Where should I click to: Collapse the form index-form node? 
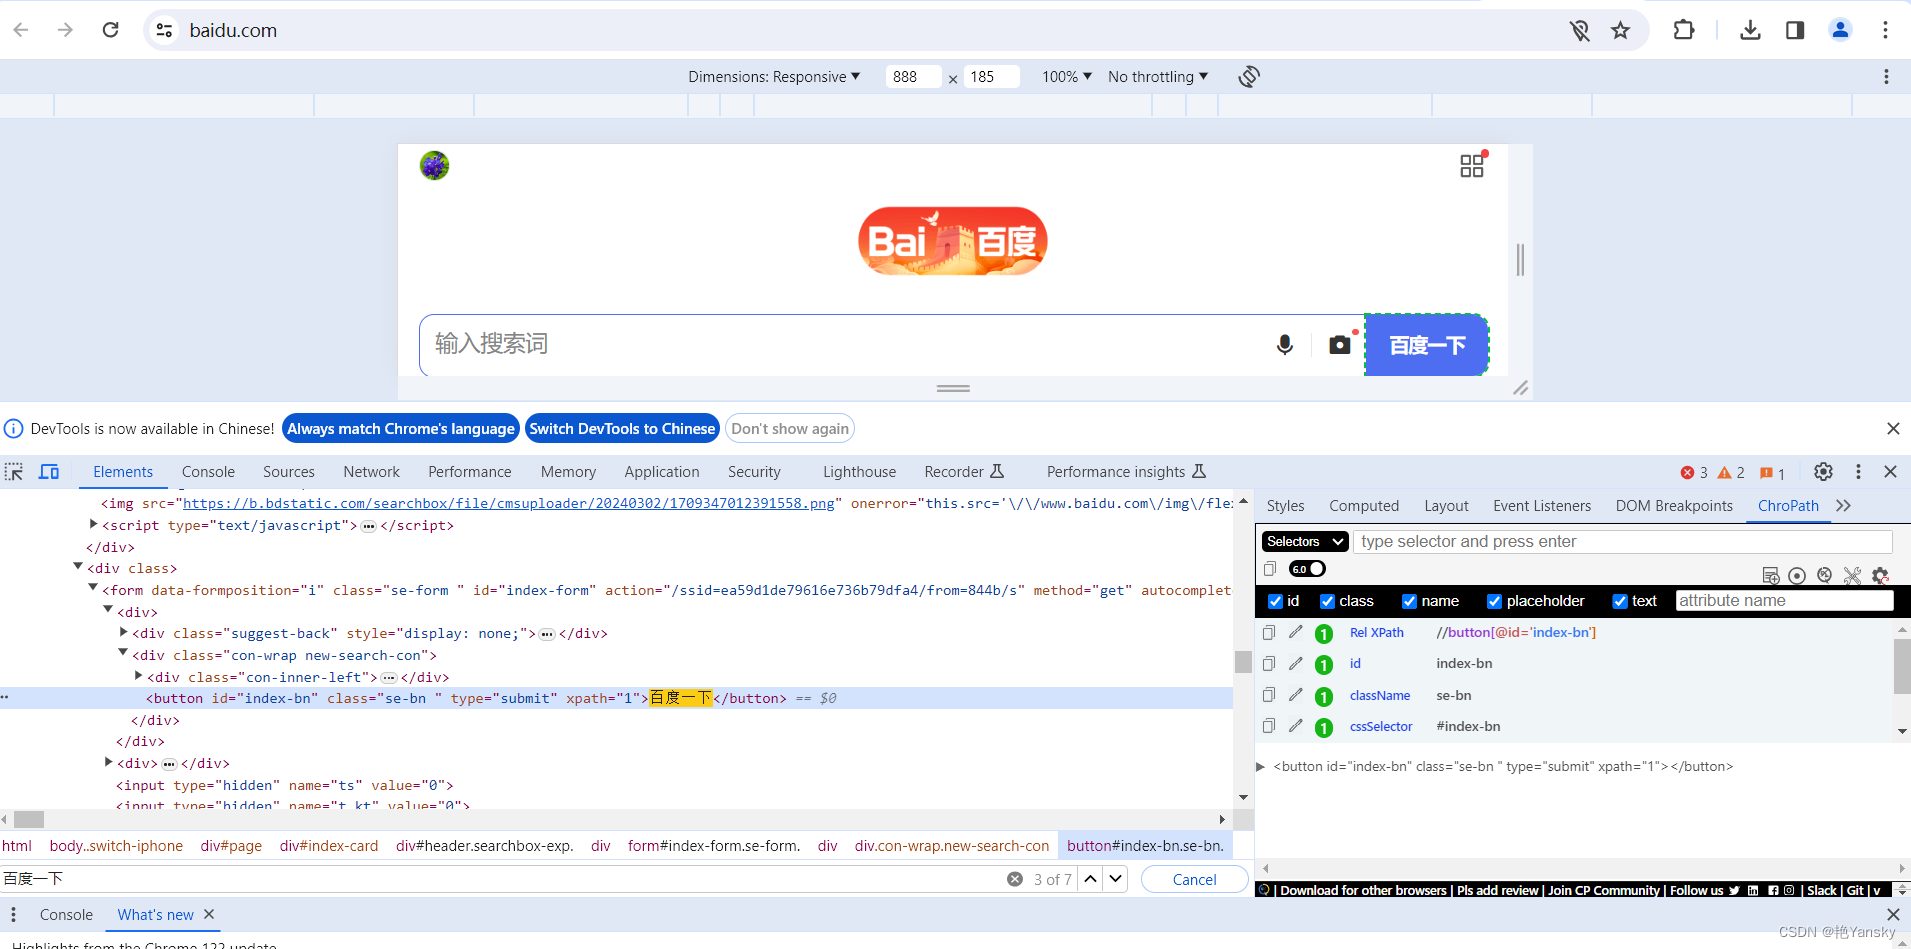(93, 589)
